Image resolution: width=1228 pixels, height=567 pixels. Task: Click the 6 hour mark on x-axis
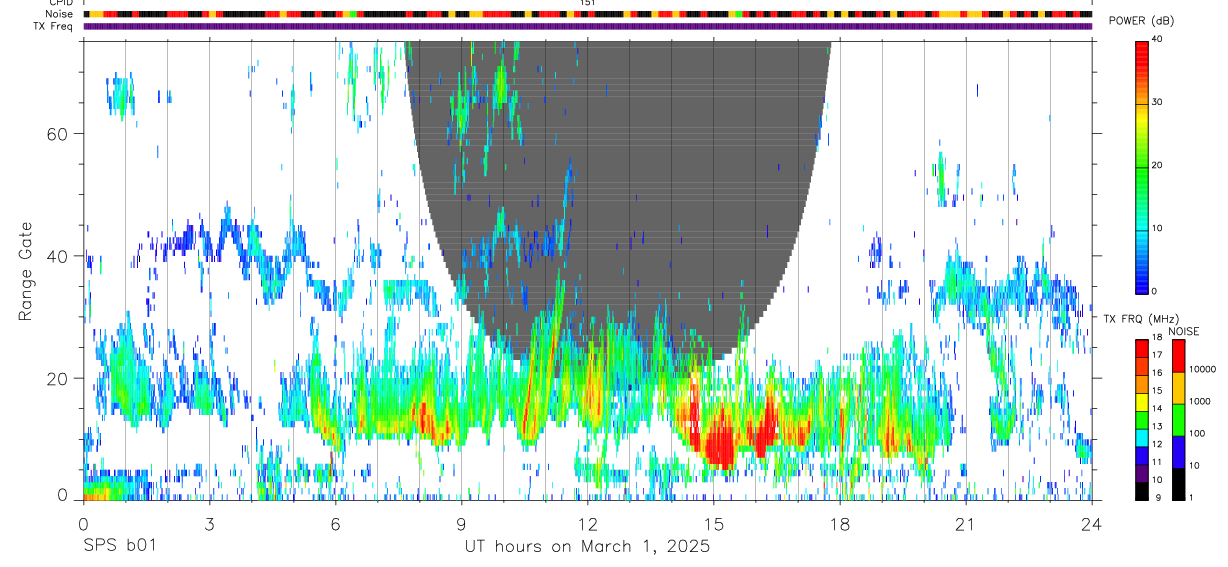pyautogui.click(x=335, y=524)
